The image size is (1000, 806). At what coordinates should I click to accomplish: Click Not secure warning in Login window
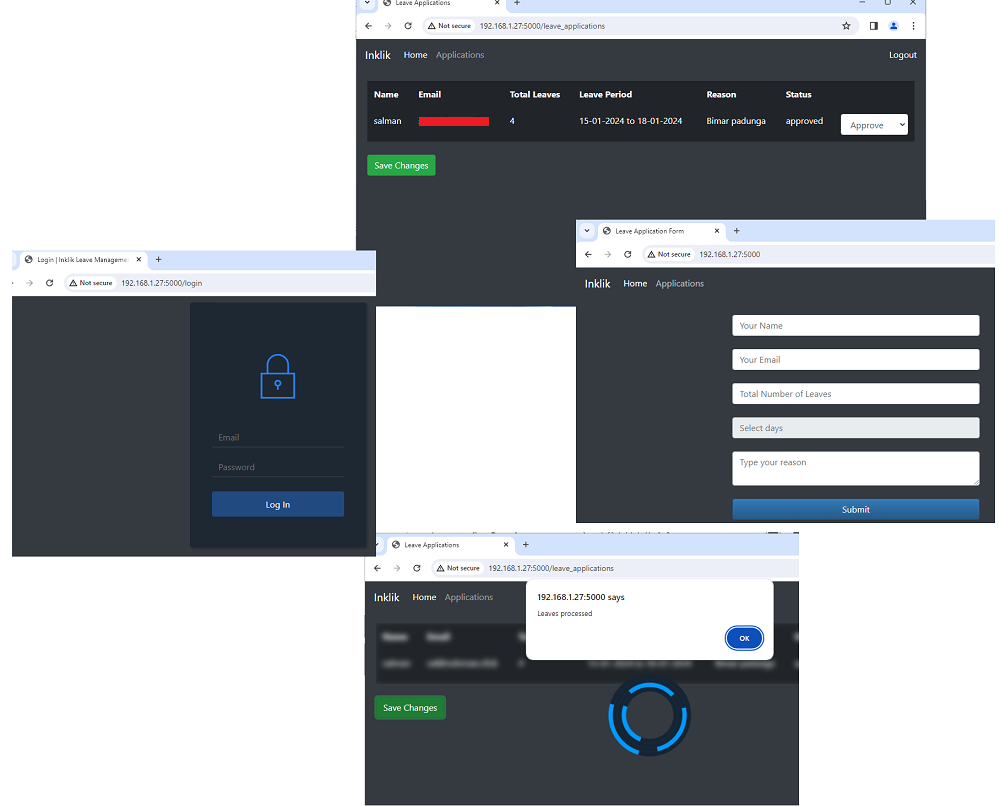pyautogui.click(x=91, y=283)
